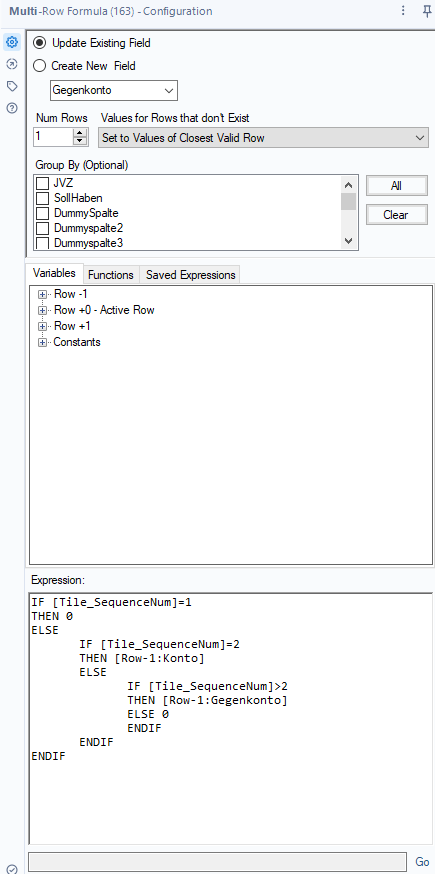This screenshot has height=874, width=435.
Task: Open the Help question mark icon
Action: click(x=12, y=108)
